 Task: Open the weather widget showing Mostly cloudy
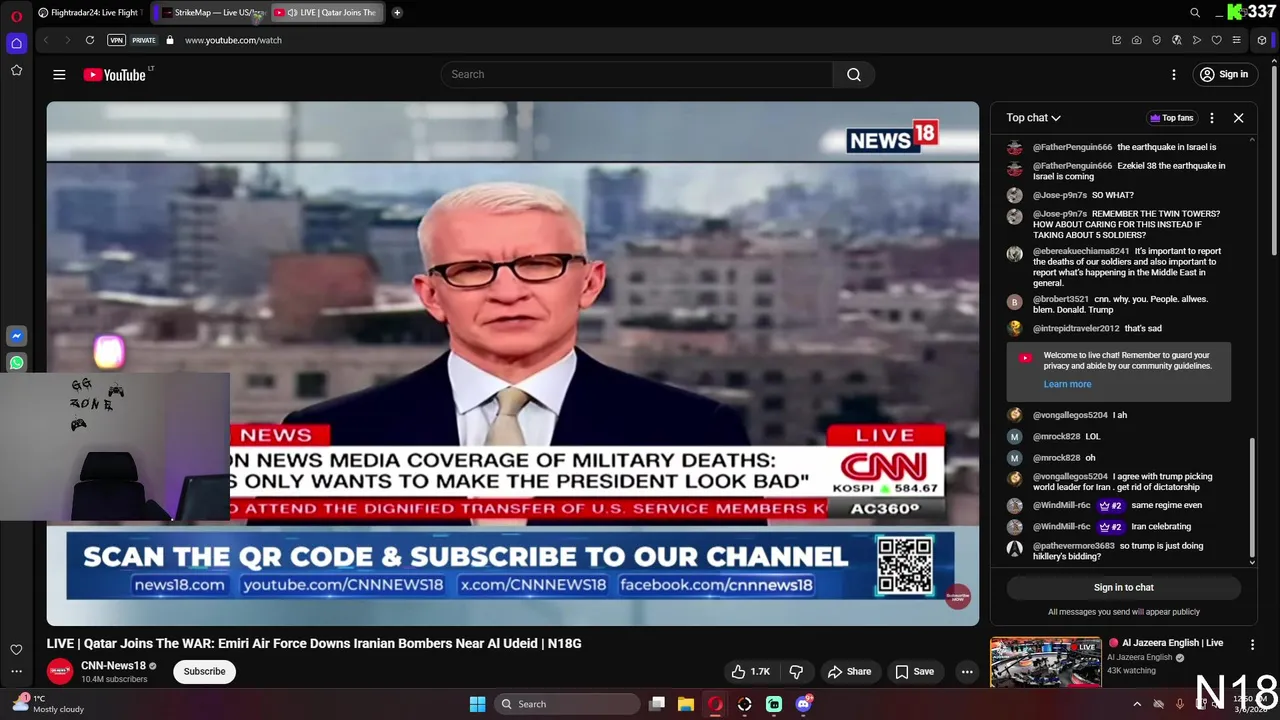(x=48, y=704)
